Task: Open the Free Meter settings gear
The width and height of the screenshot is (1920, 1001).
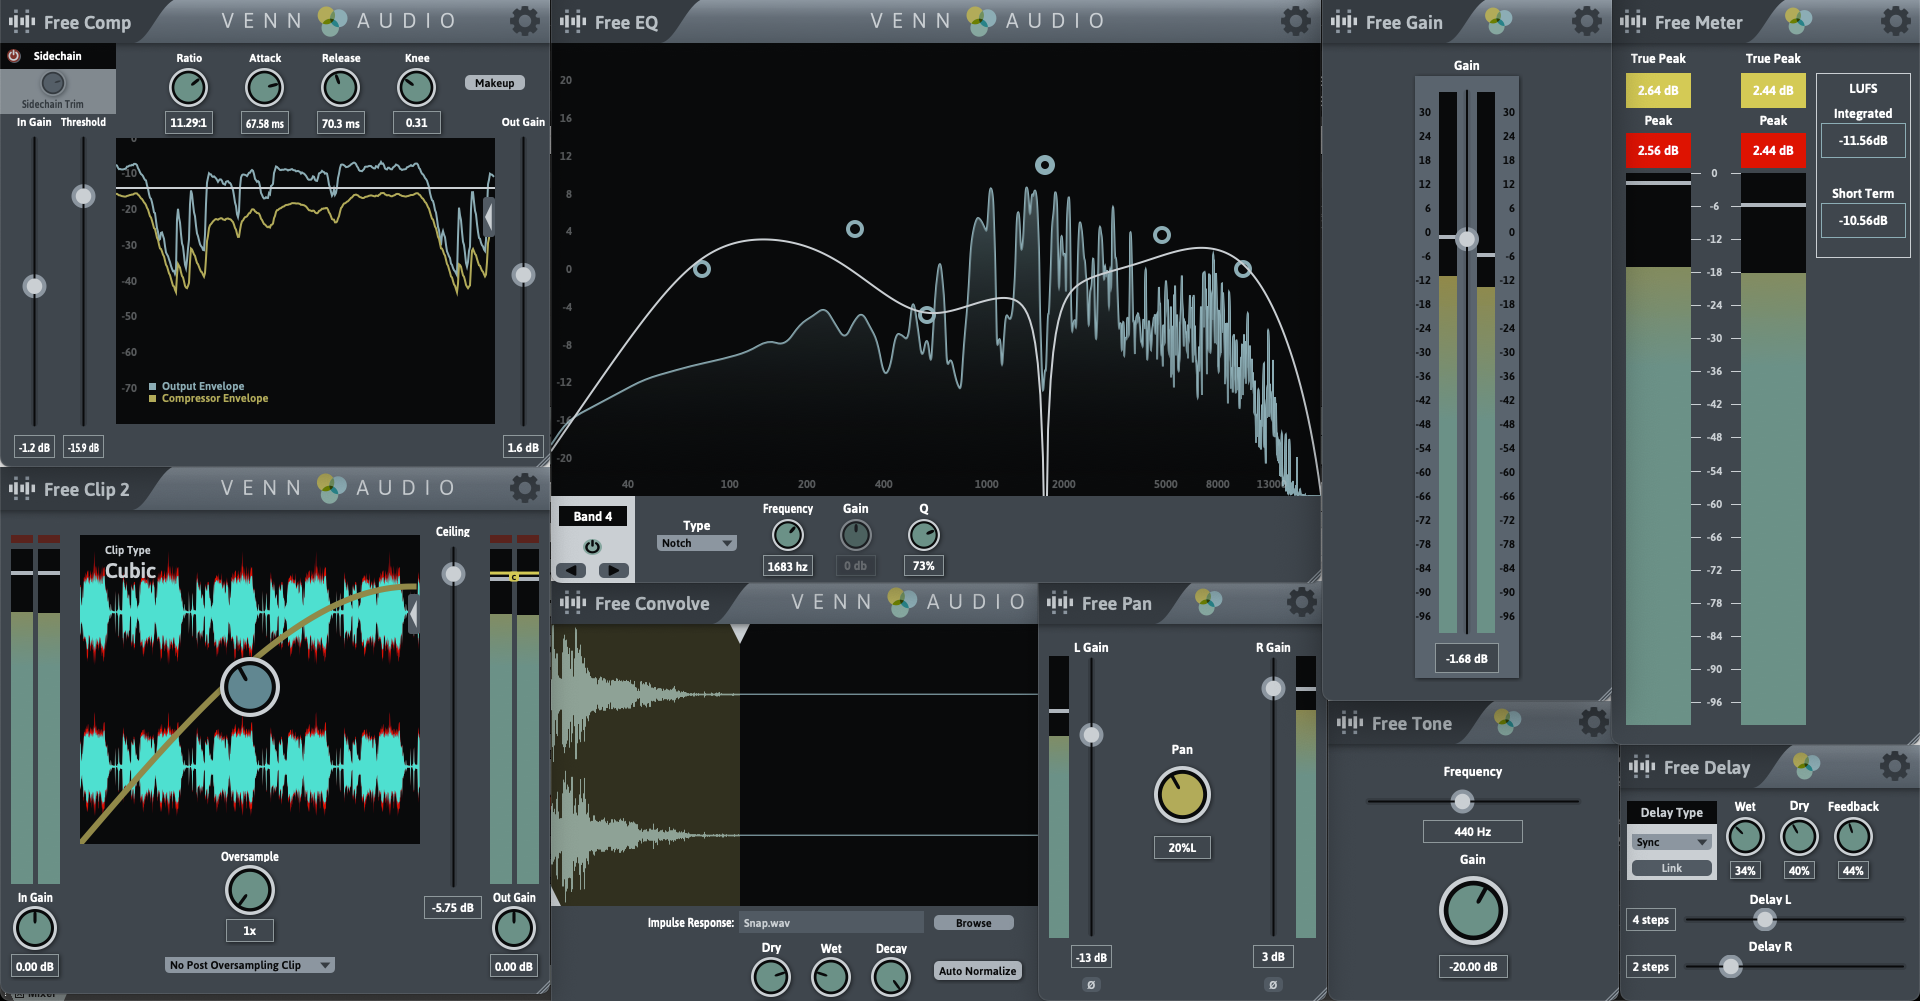Action: [1895, 20]
